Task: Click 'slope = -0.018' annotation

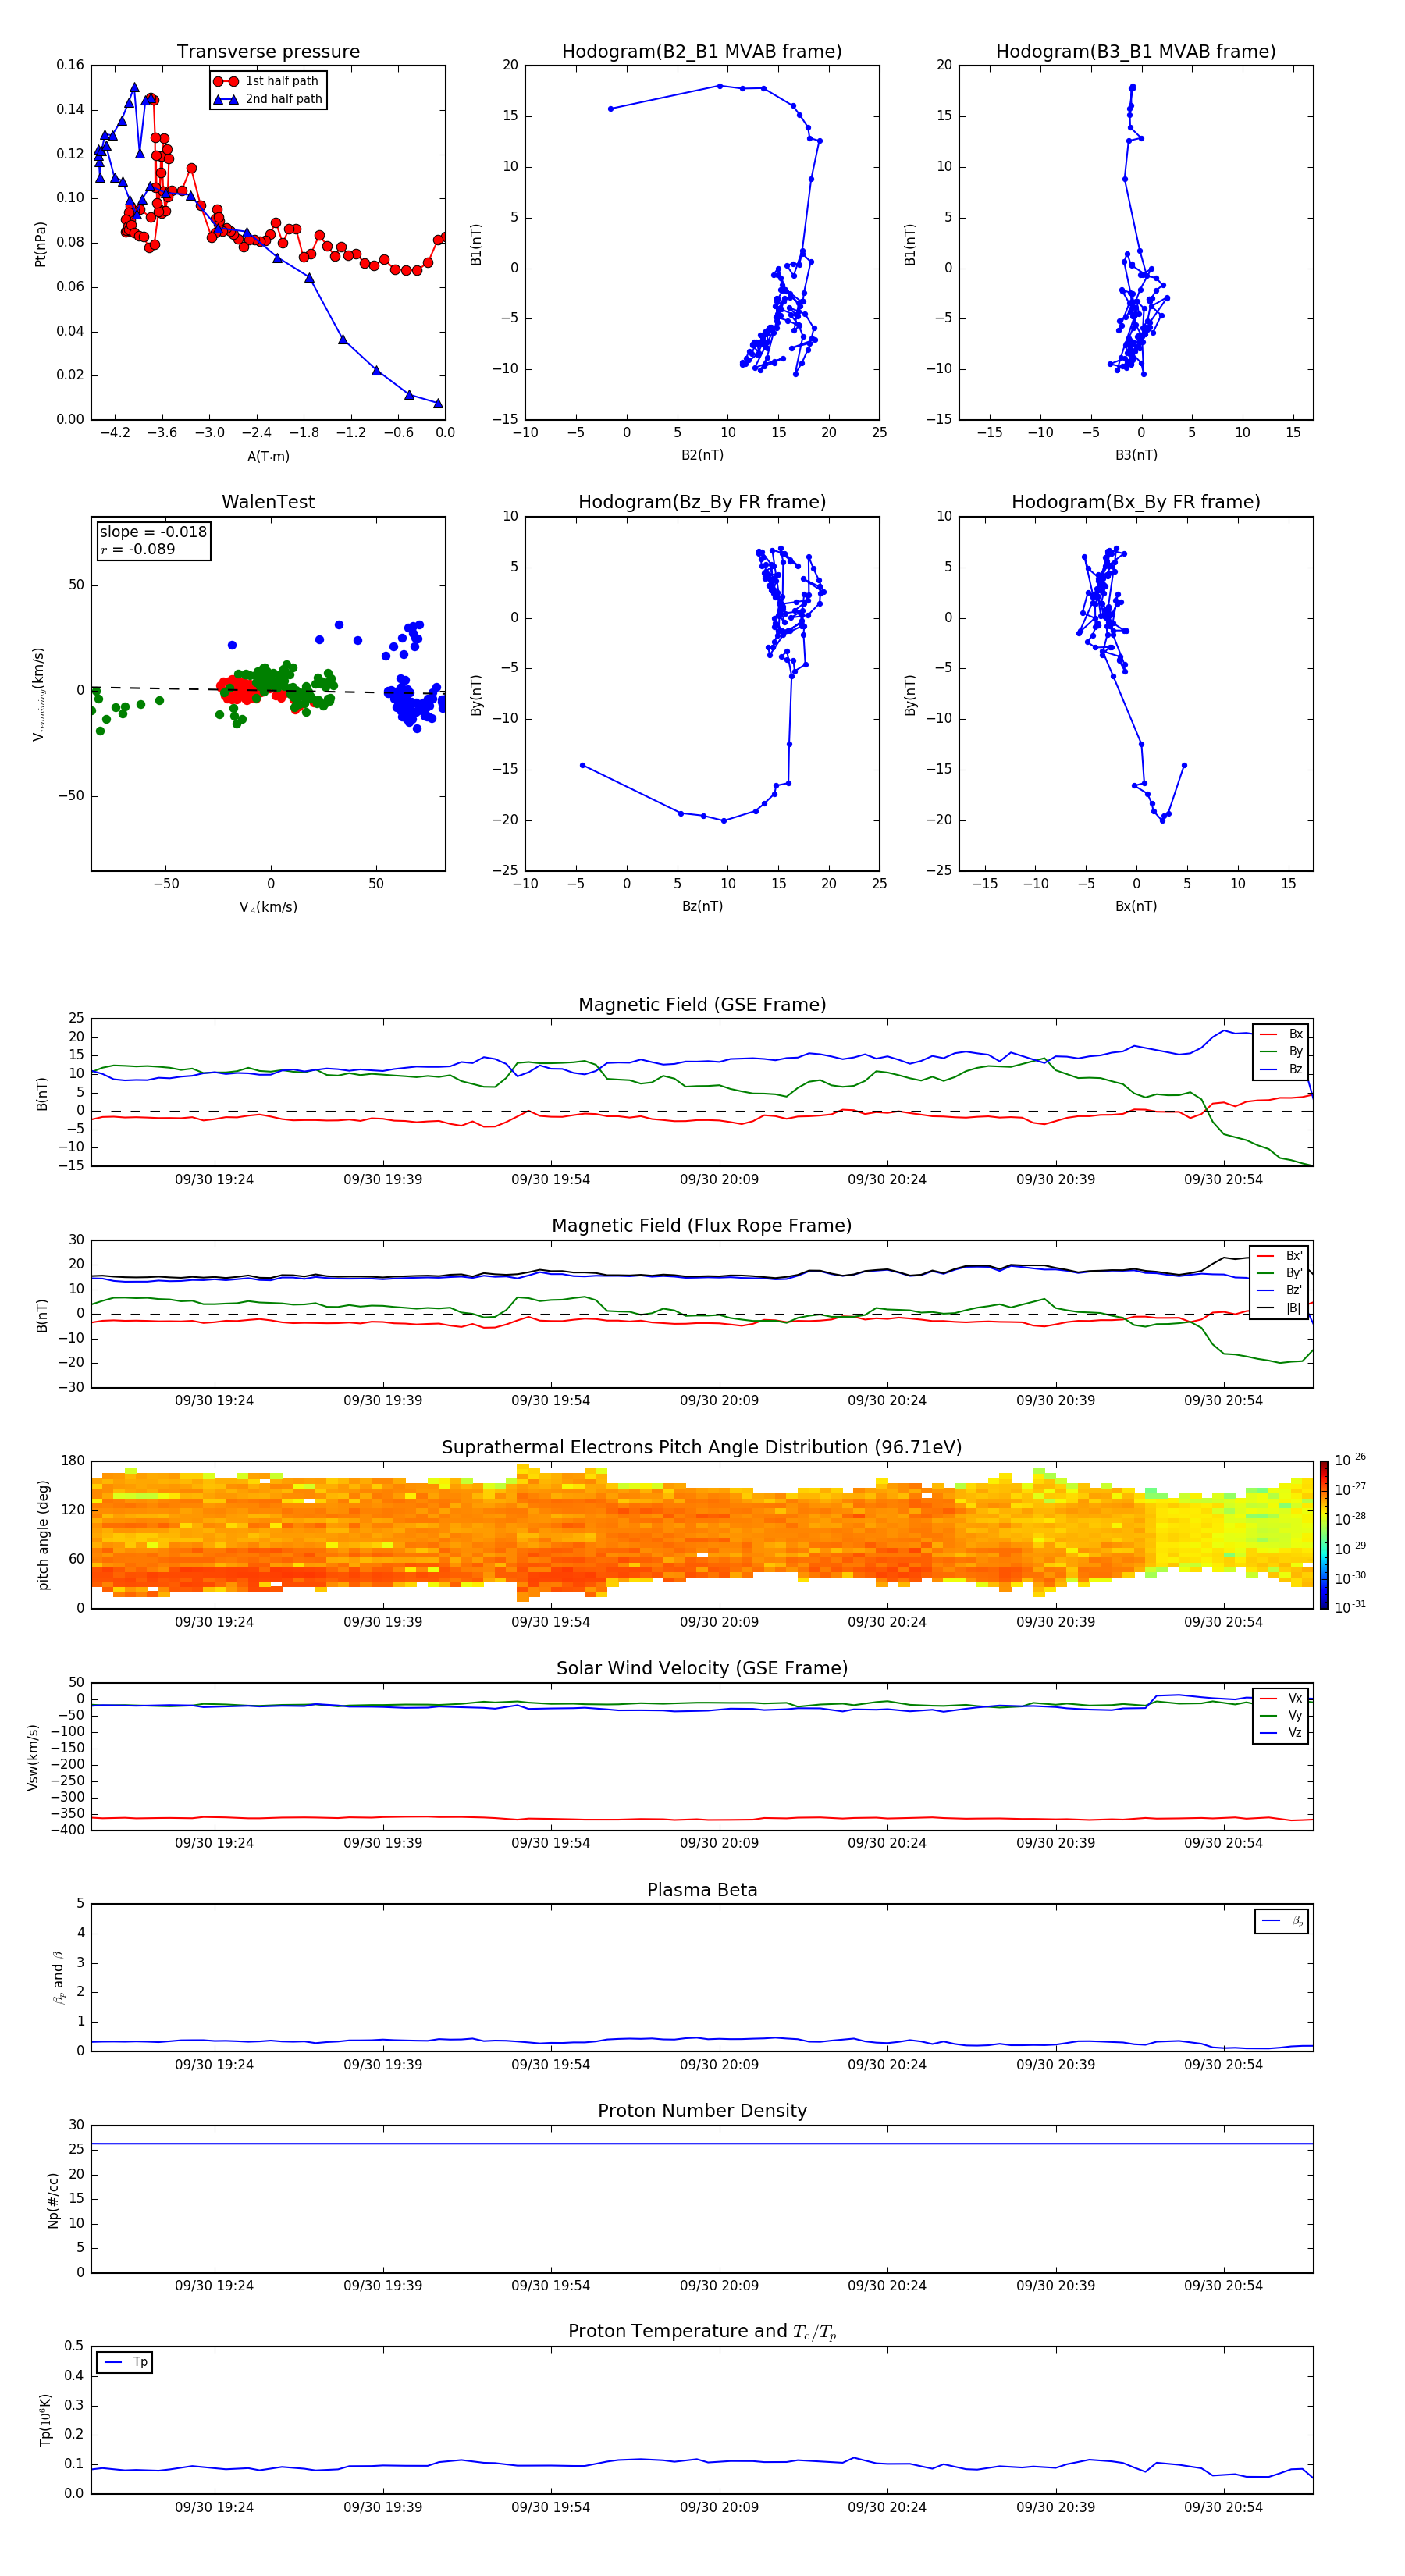Action: [153, 532]
